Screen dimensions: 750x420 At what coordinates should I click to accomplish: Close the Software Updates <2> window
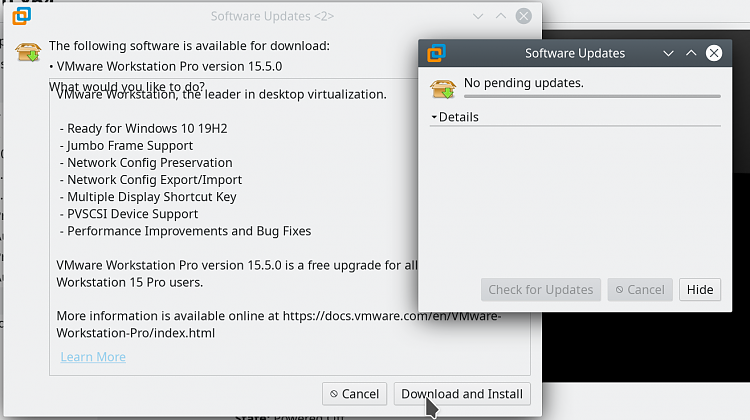524,16
